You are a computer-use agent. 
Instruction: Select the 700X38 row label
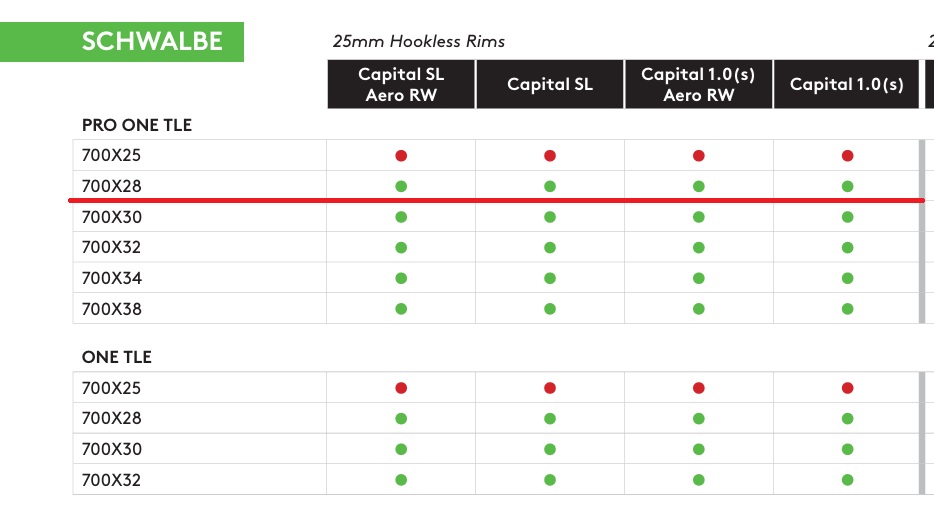(112, 309)
